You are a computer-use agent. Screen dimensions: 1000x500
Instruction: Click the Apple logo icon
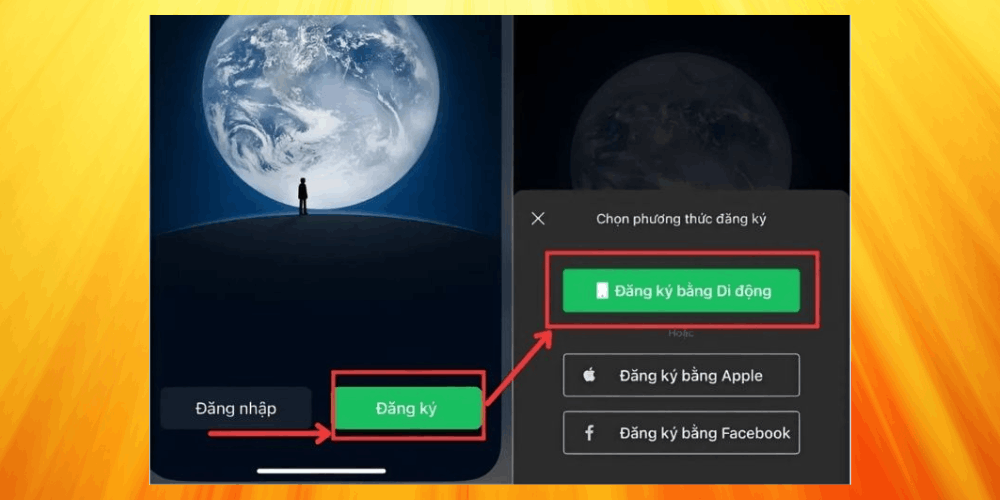[x=589, y=375]
